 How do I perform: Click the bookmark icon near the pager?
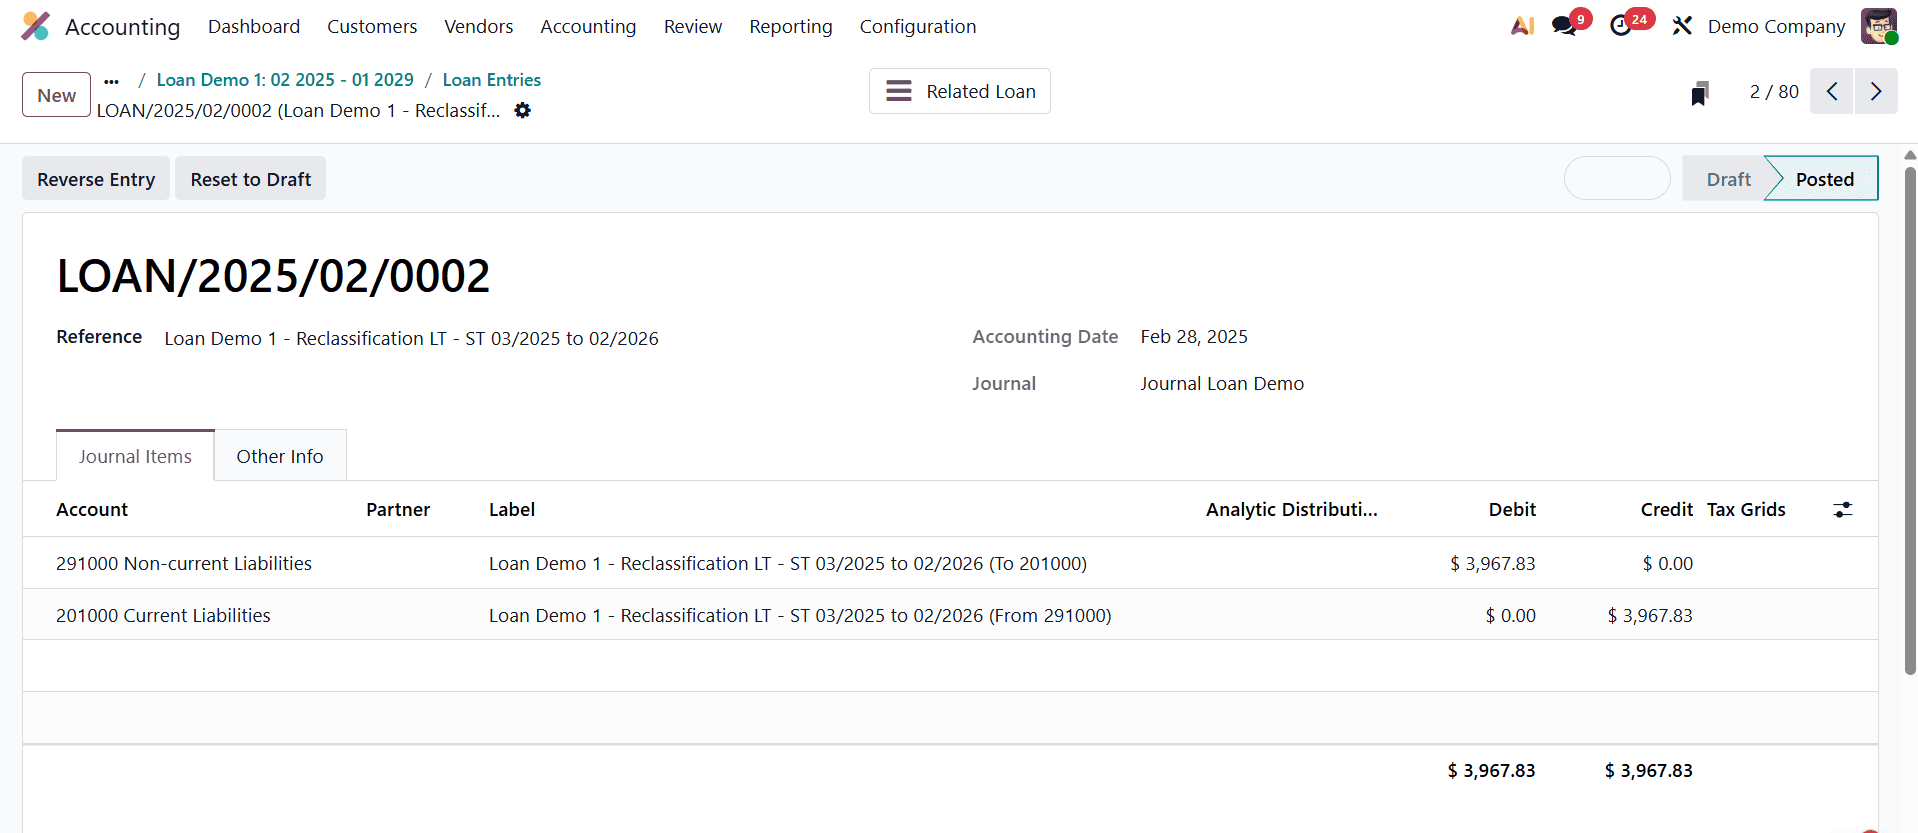pos(1699,93)
